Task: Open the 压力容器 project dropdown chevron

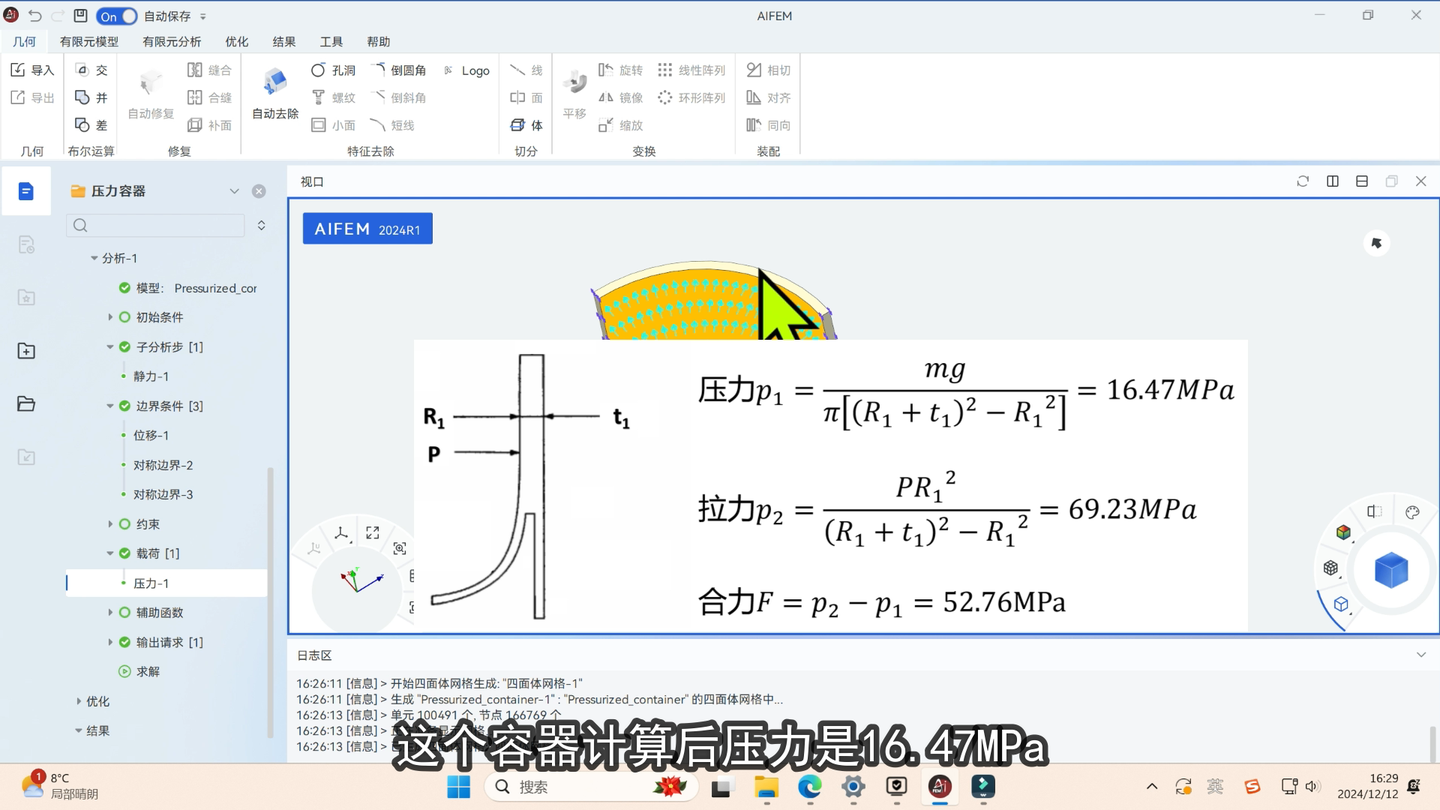Action: (234, 191)
